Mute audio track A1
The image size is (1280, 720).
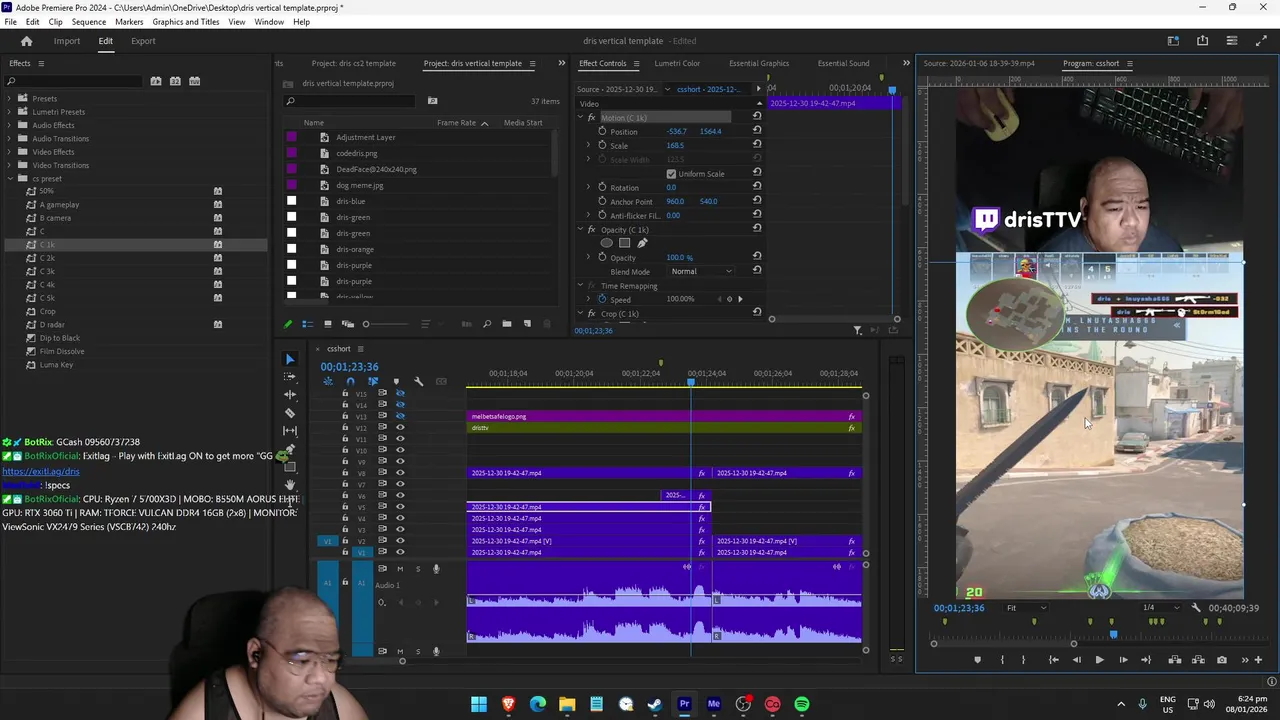tap(400, 569)
